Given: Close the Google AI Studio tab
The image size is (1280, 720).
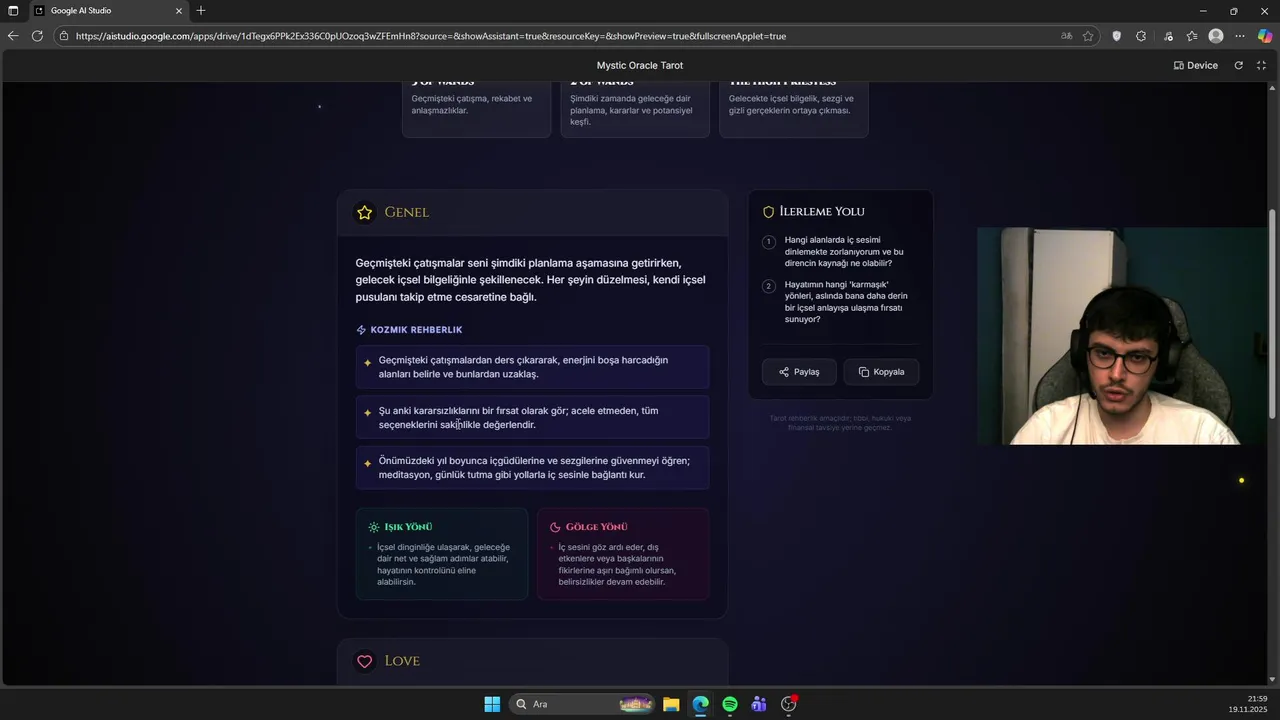Looking at the screenshot, I should point(180,11).
